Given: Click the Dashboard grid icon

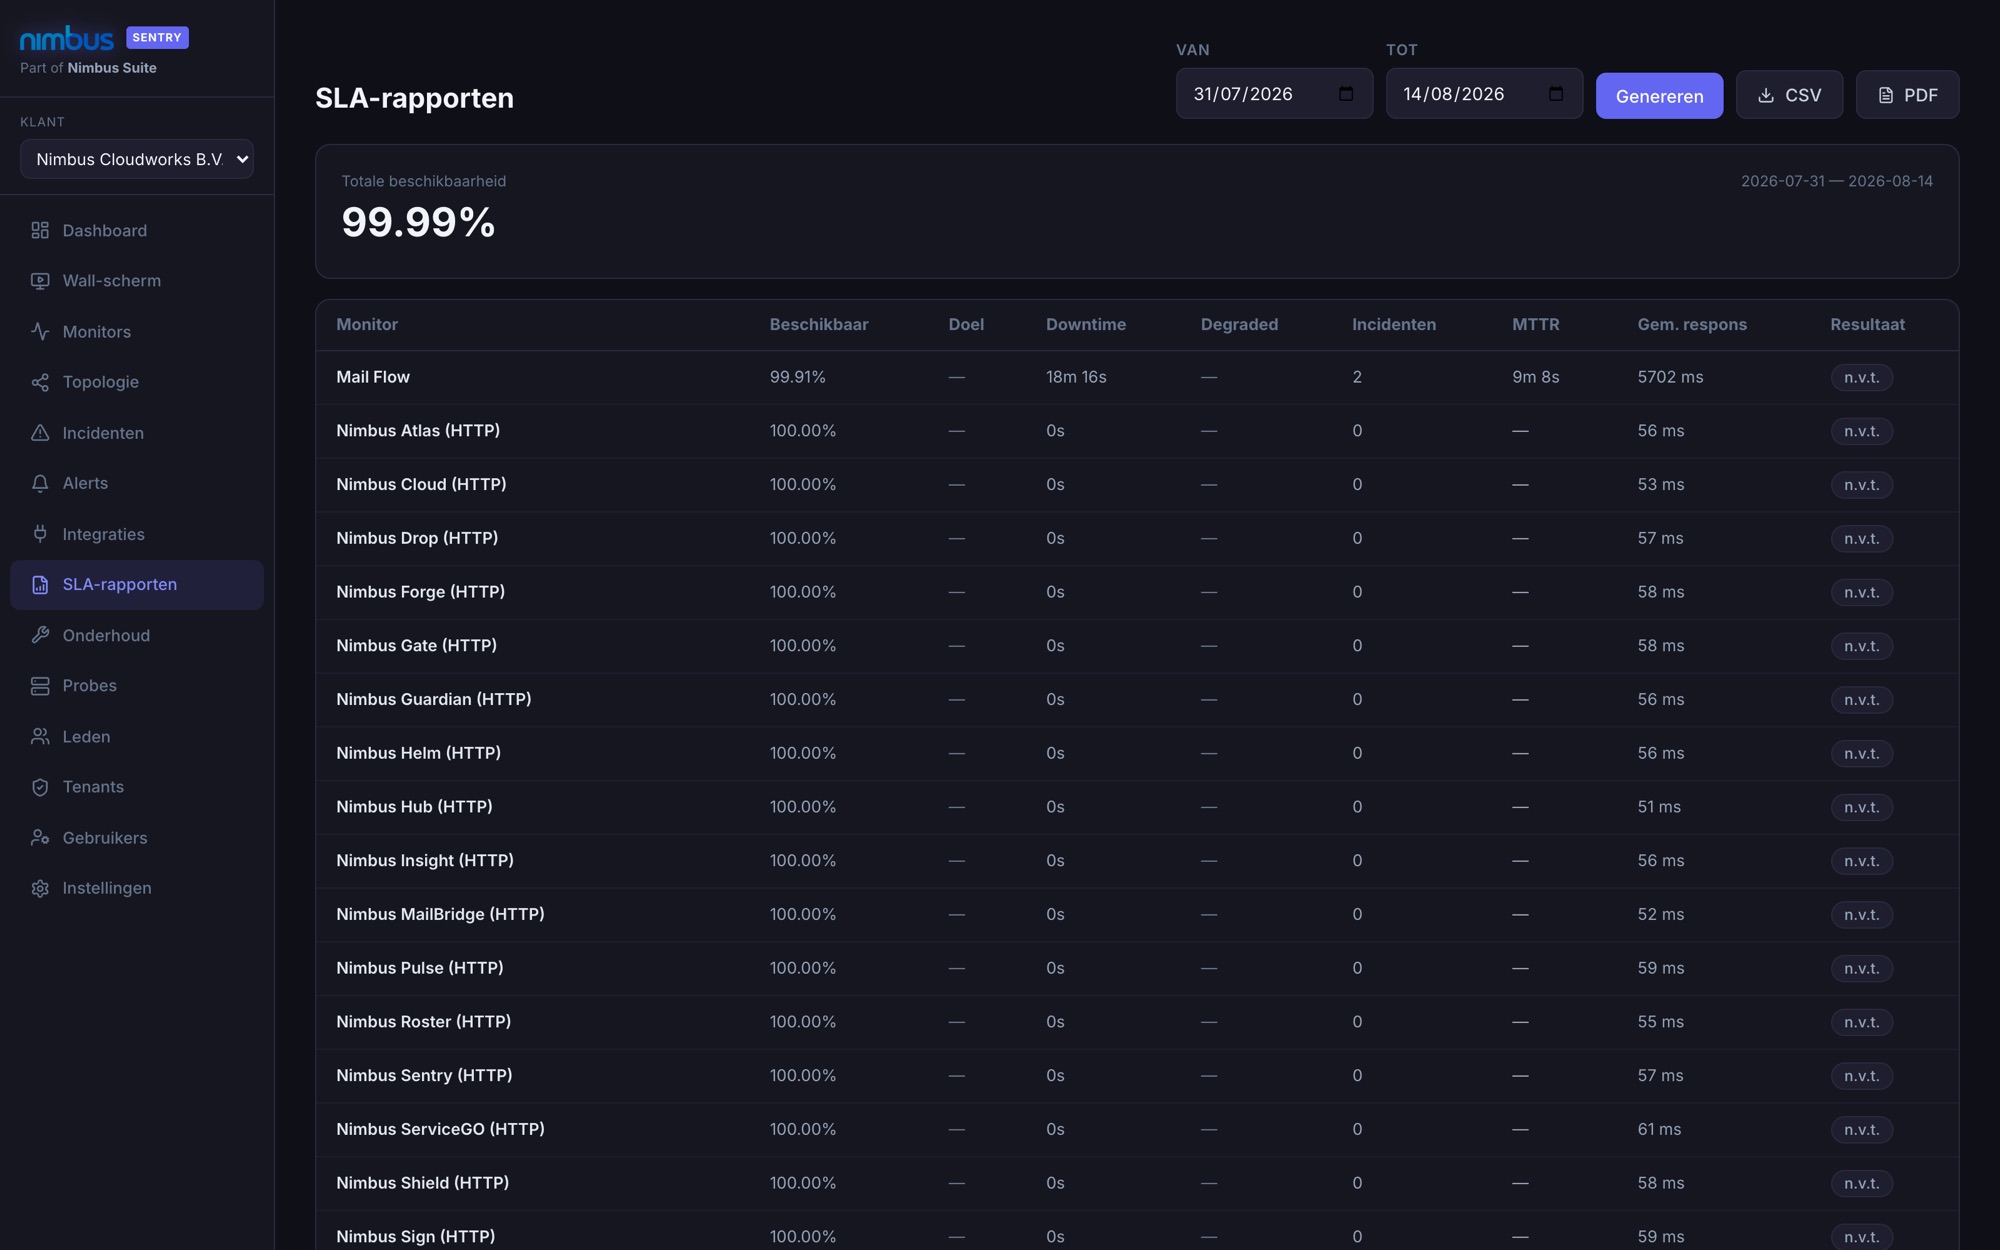Looking at the screenshot, I should (x=40, y=230).
